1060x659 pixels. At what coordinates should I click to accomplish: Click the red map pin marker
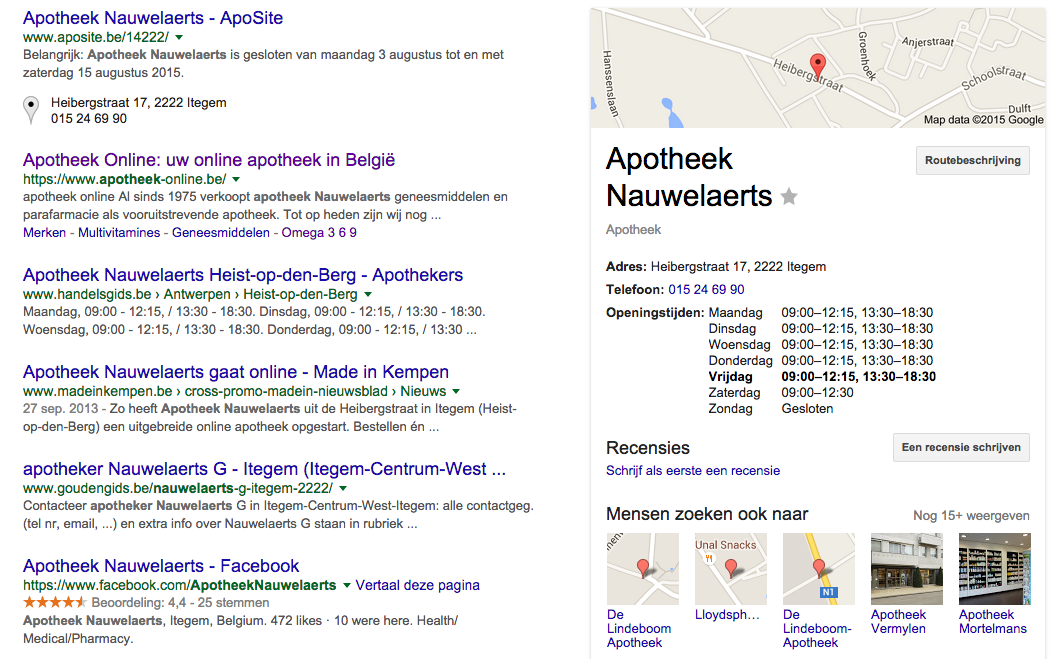coord(817,67)
